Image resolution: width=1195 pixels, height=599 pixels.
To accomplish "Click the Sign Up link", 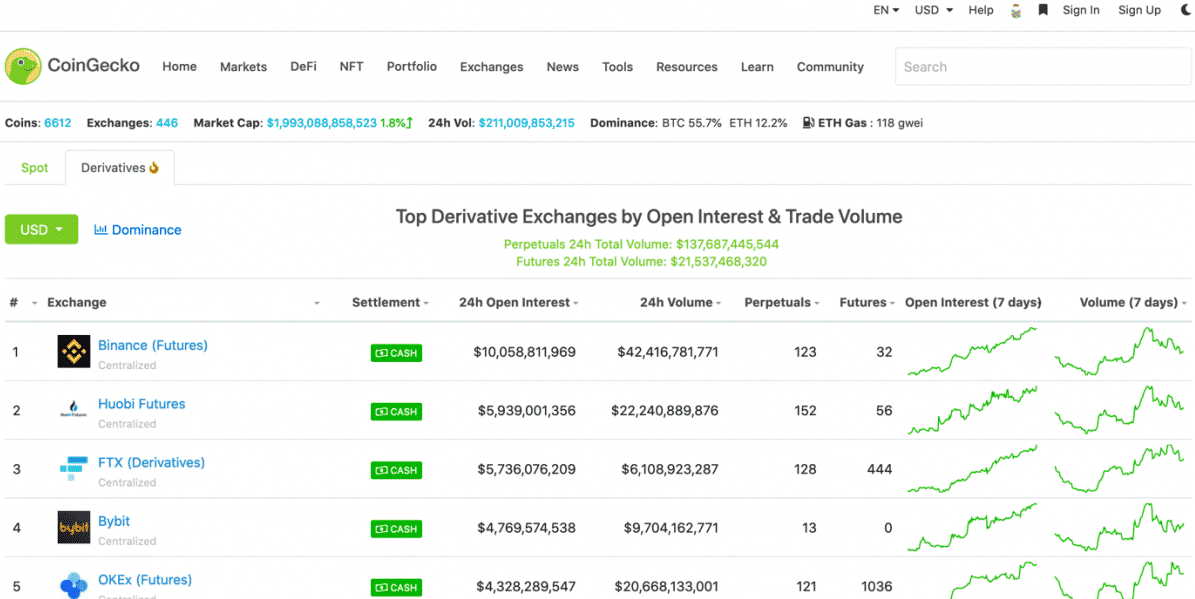I will point(1139,10).
